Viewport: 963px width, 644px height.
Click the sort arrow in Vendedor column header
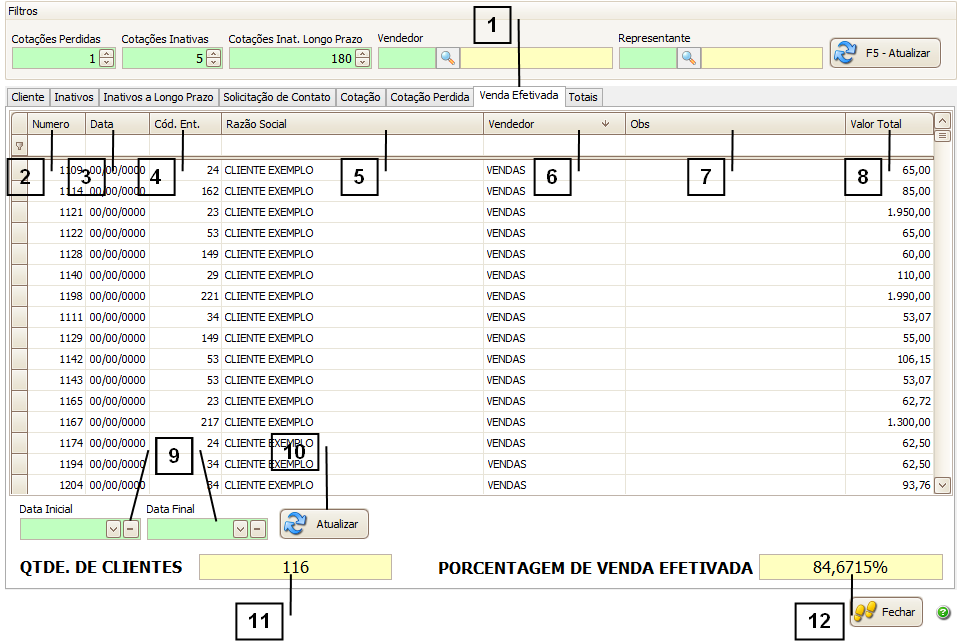(x=605, y=125)
